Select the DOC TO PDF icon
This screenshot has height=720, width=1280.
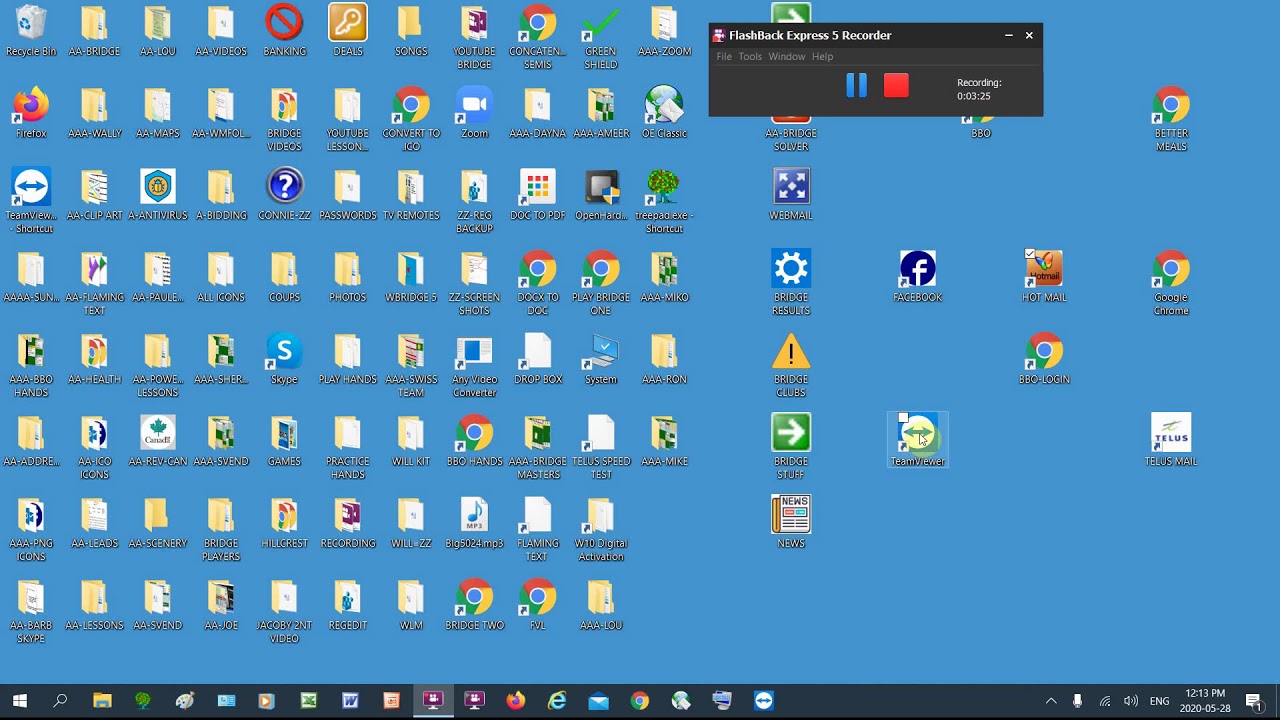coord(538,195)
